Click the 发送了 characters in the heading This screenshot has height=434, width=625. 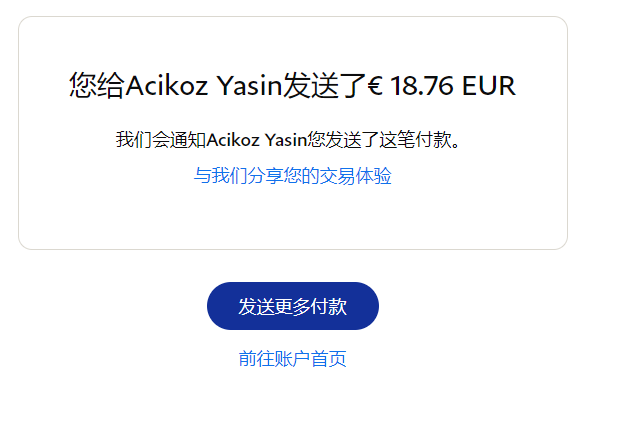pyautogui.click(x=325, y=85)
